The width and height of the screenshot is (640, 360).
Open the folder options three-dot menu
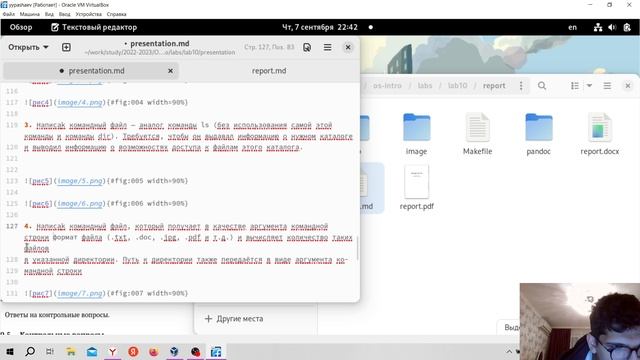[521, 86]
